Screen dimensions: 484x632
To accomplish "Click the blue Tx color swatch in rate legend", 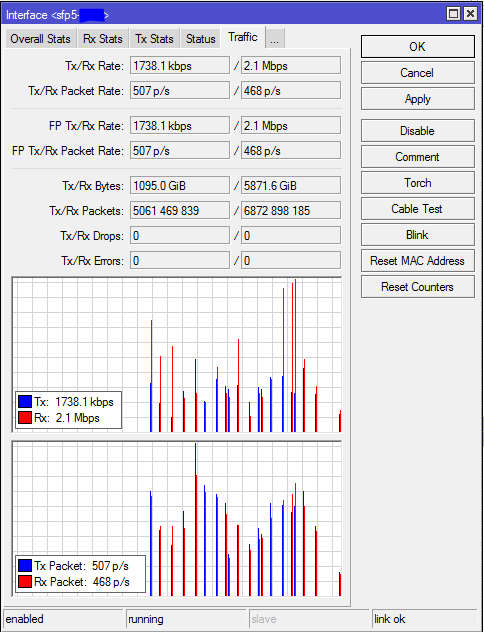I will (x=25, y=402).
